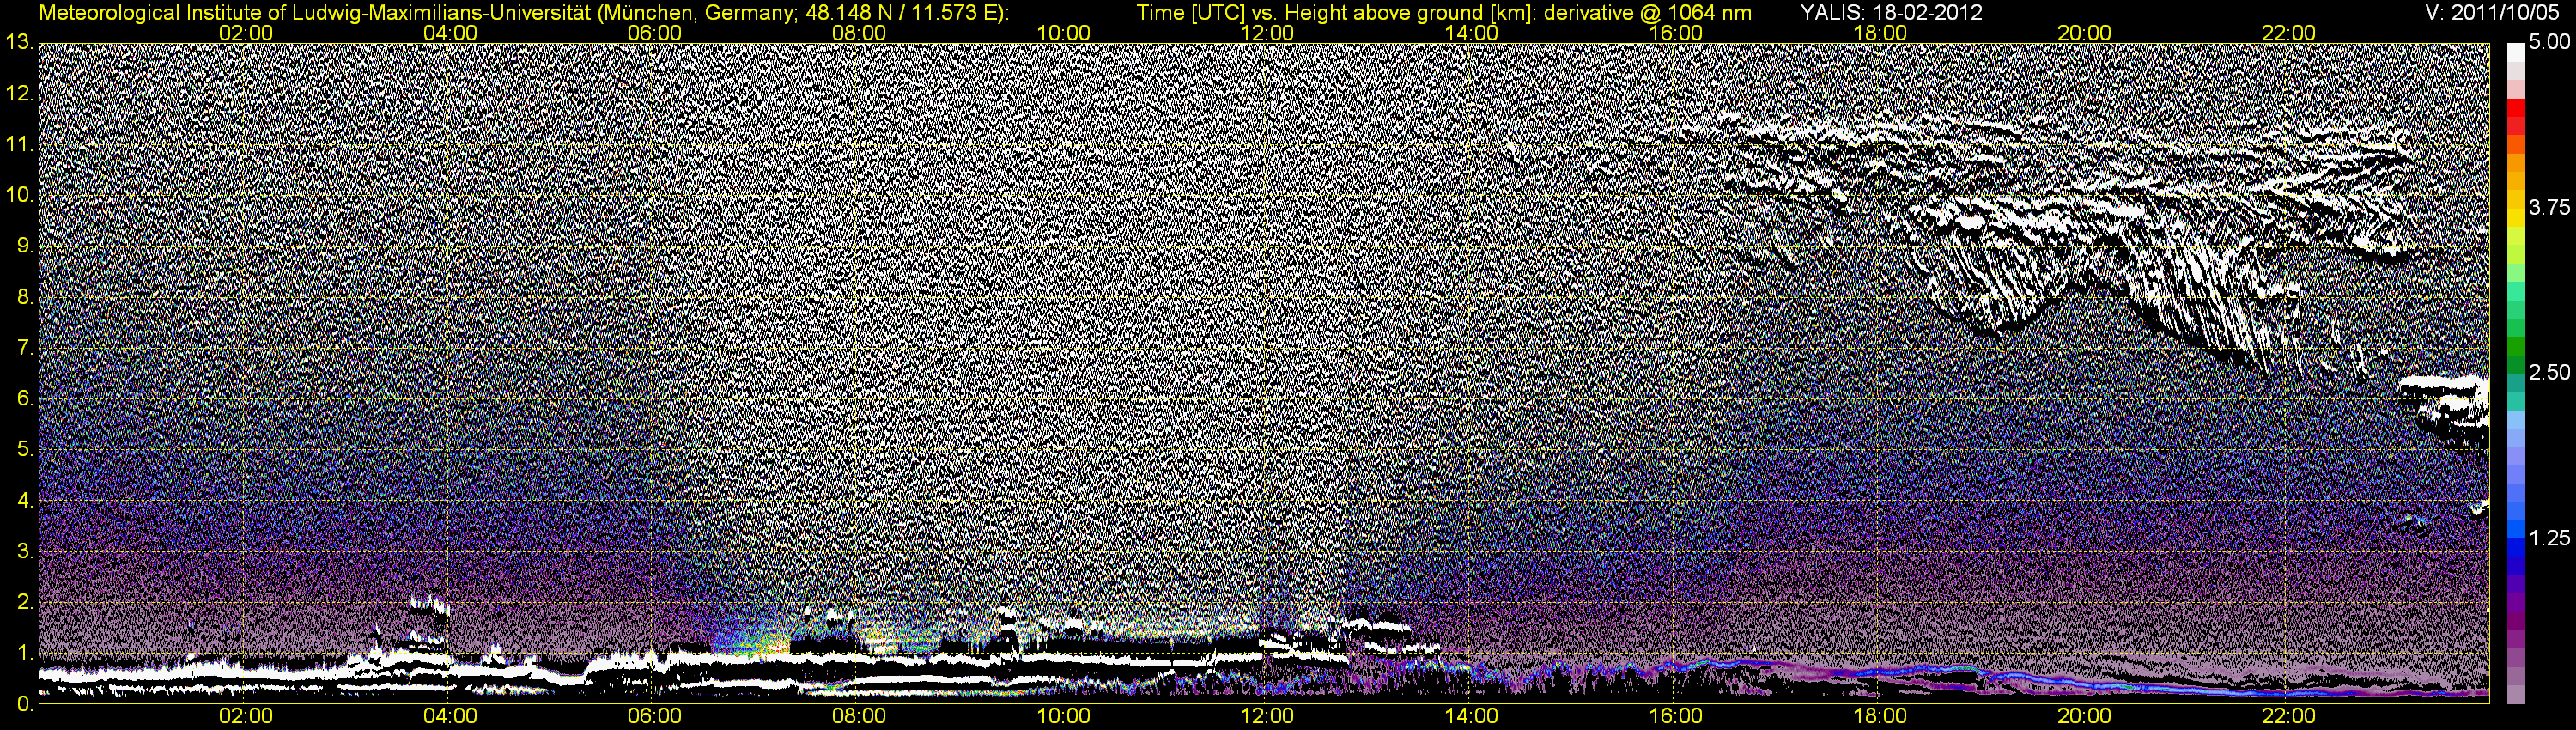
Task: Click the 08:00 label on the lower time axis
Action: (859, 717)
